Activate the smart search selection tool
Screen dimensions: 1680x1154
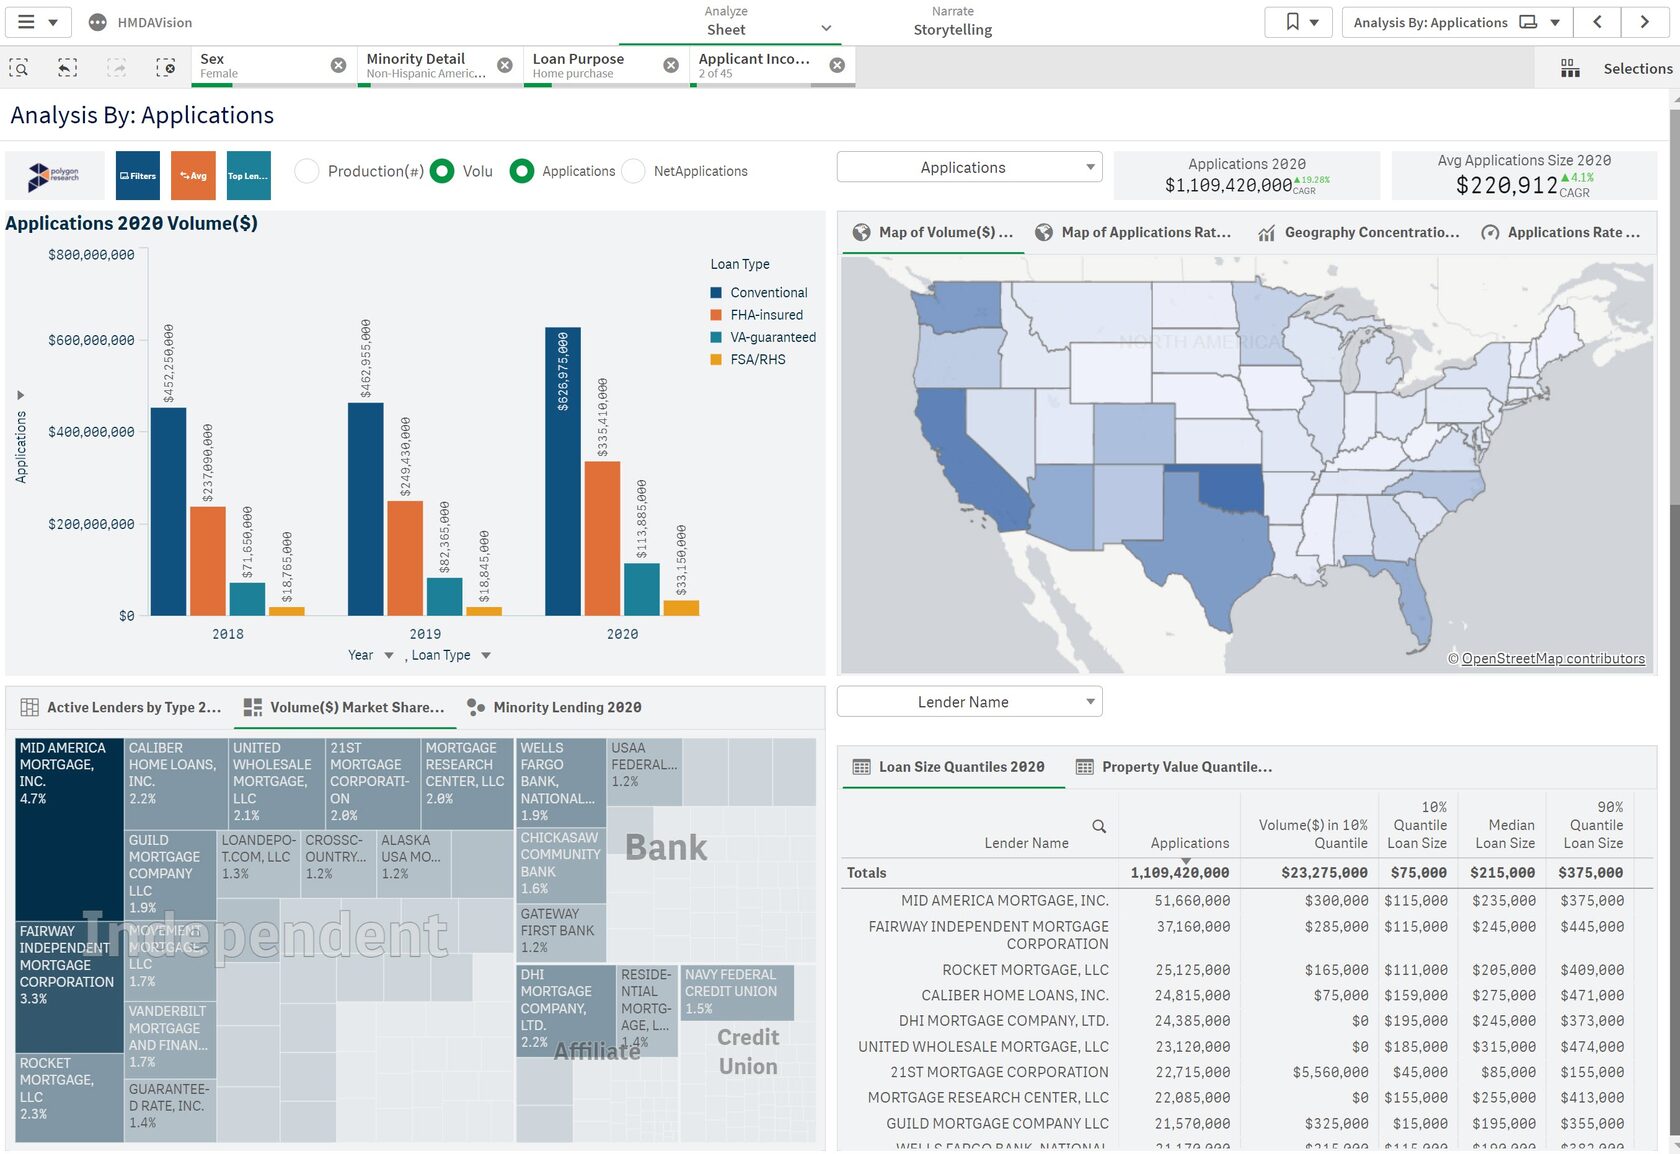click(x=19, y=67)
